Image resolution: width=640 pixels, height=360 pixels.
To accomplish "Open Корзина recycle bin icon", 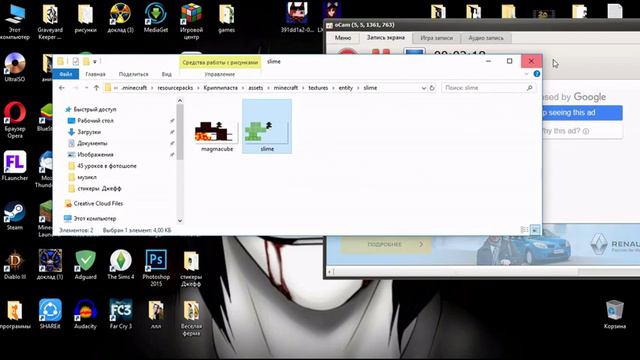I will tap(615, 314).
